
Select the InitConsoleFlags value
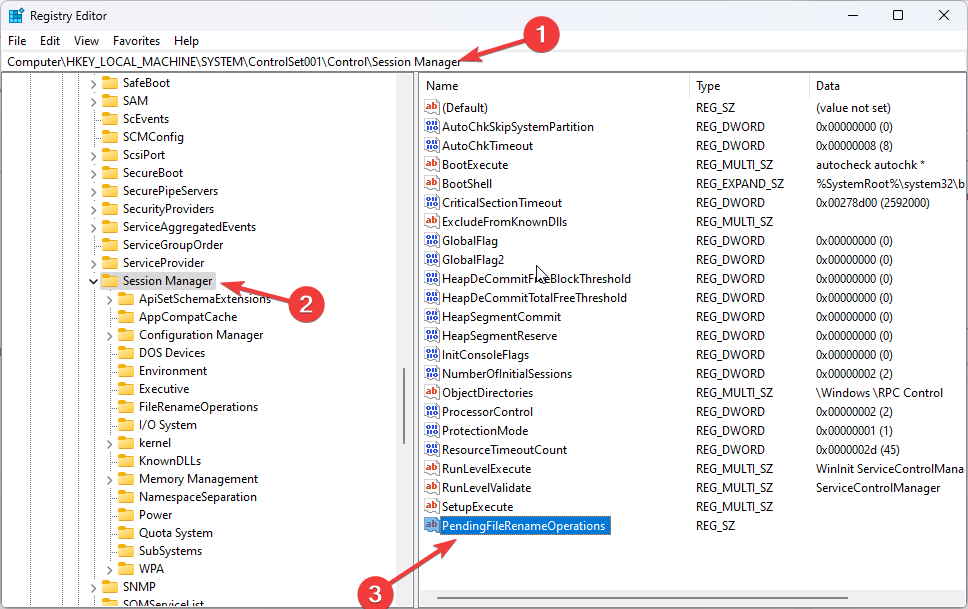[x=485, y=355]
